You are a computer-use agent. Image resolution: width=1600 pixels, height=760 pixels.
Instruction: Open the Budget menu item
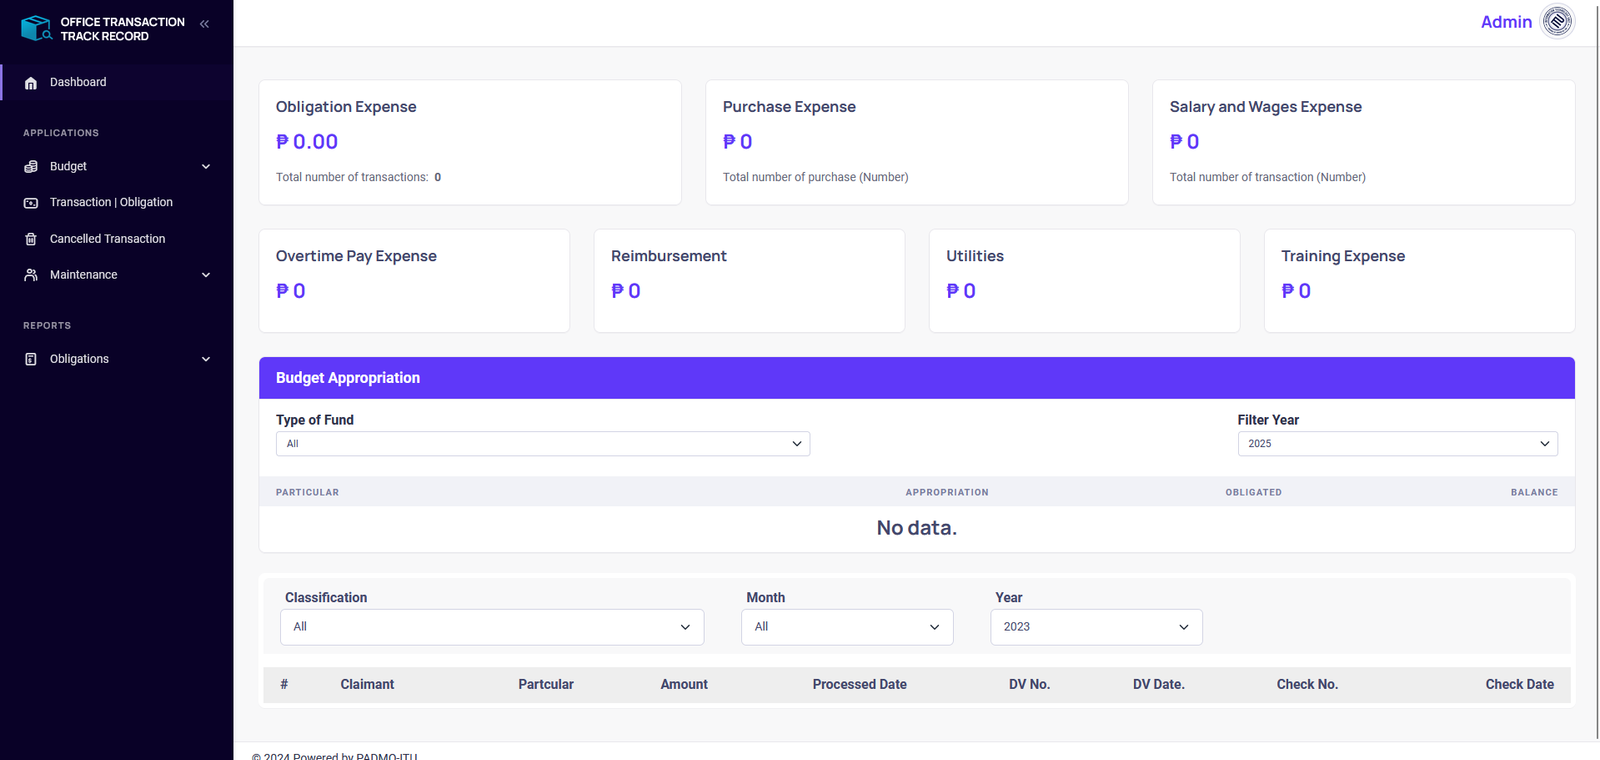pyautogui.click(x=117, y=166)
